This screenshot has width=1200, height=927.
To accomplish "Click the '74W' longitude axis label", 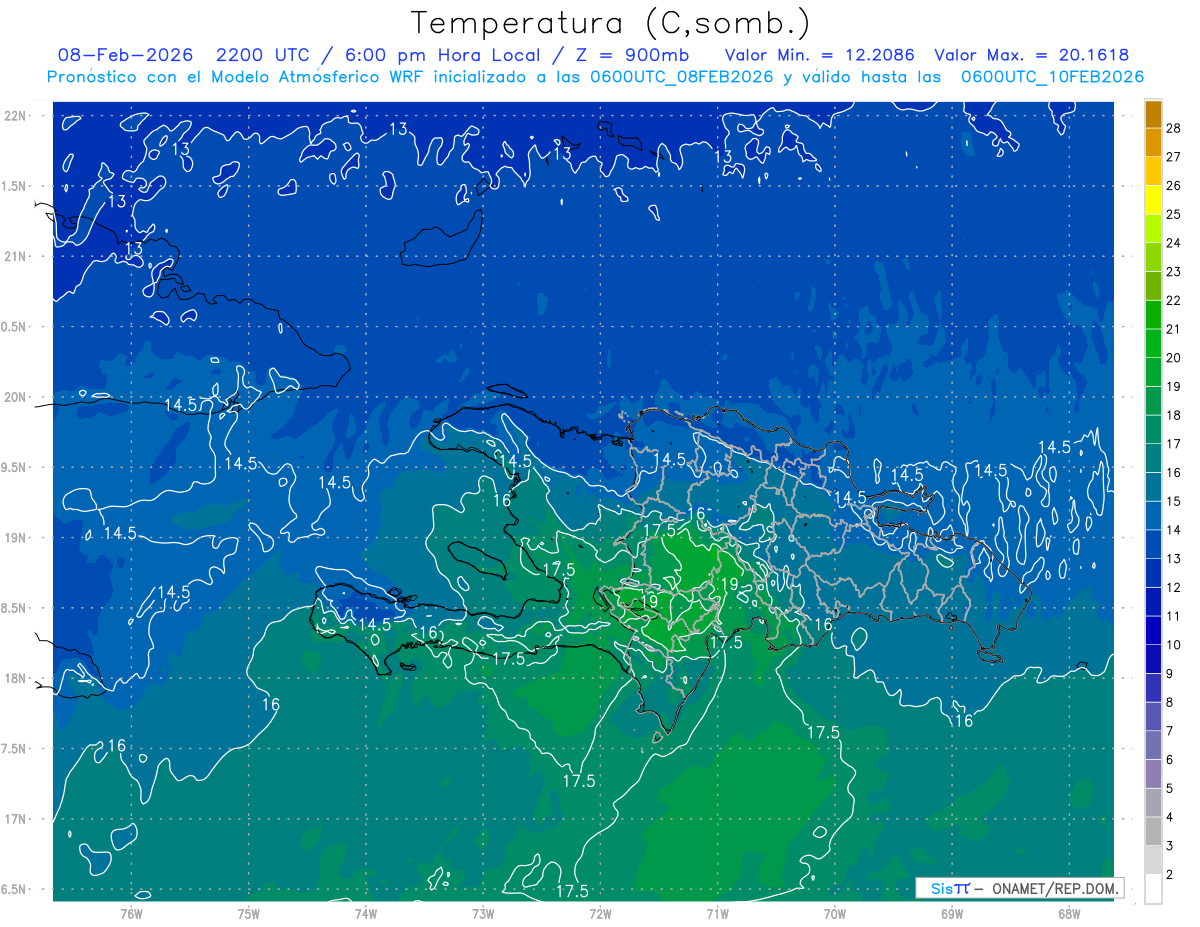I will (366, 913).
